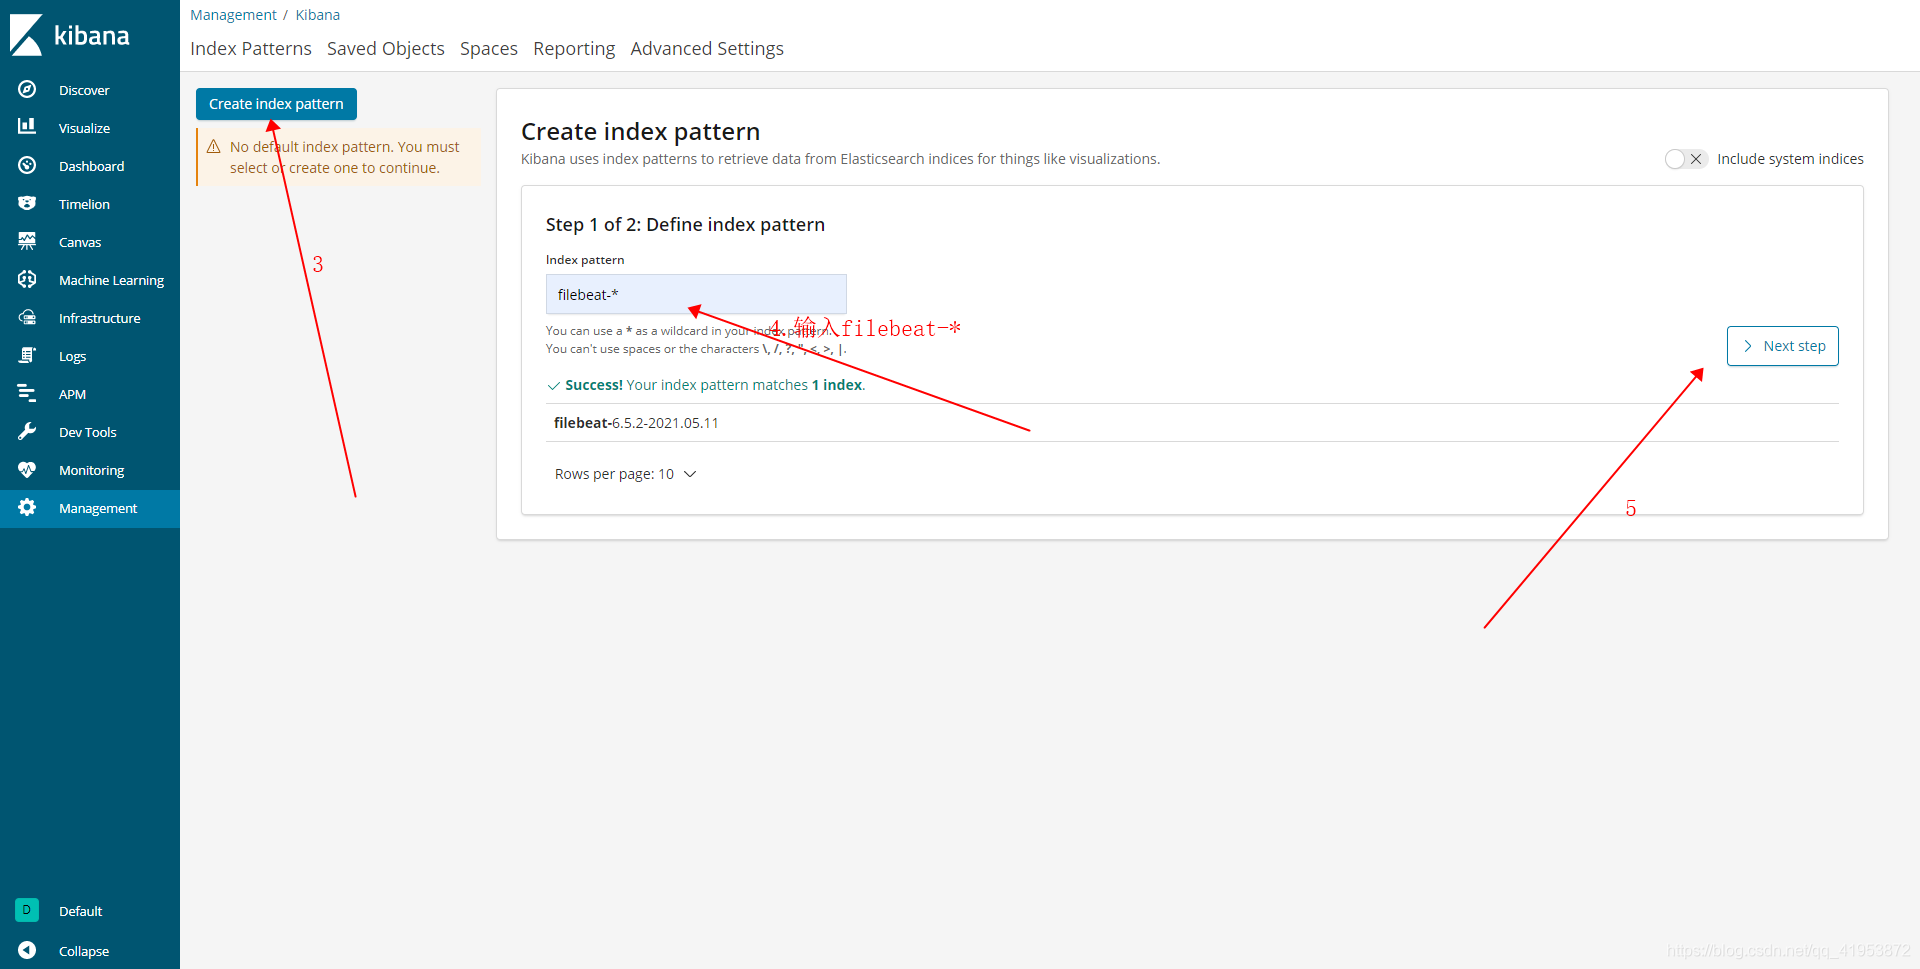Click Step 1 of 2 heading text
Viewport: 1920px width, 969px height.
[685, 225]
